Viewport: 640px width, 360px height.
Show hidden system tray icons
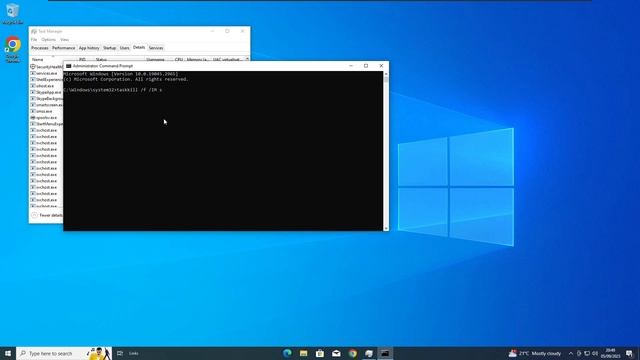click(x=571, y=353)
